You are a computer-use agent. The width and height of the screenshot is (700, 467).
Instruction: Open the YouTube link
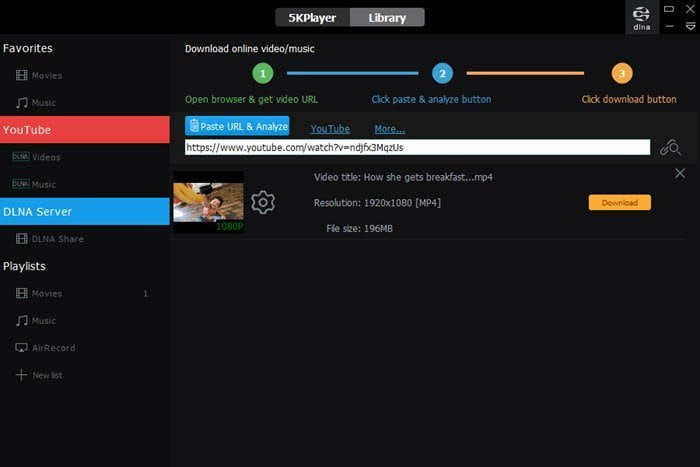click(330, 129)
